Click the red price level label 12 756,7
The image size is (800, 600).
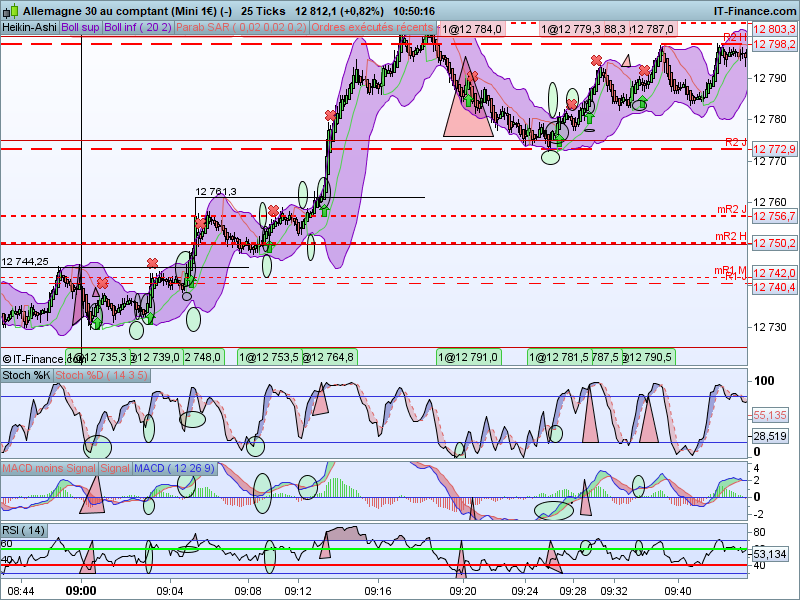pos(774,216)
